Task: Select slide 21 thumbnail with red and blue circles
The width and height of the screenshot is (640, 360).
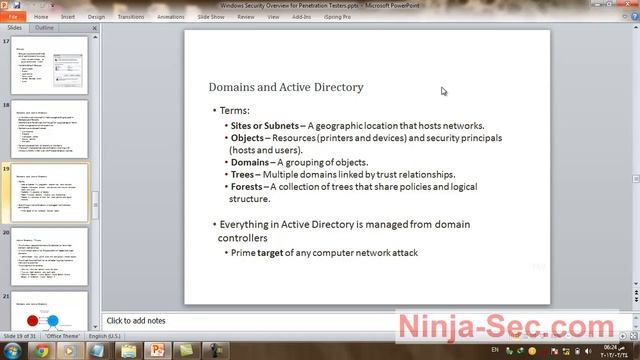Action: click(49, 311)
